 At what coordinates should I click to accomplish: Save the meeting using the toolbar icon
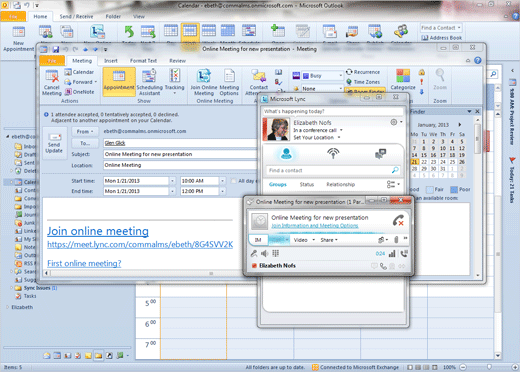[56, 49]
